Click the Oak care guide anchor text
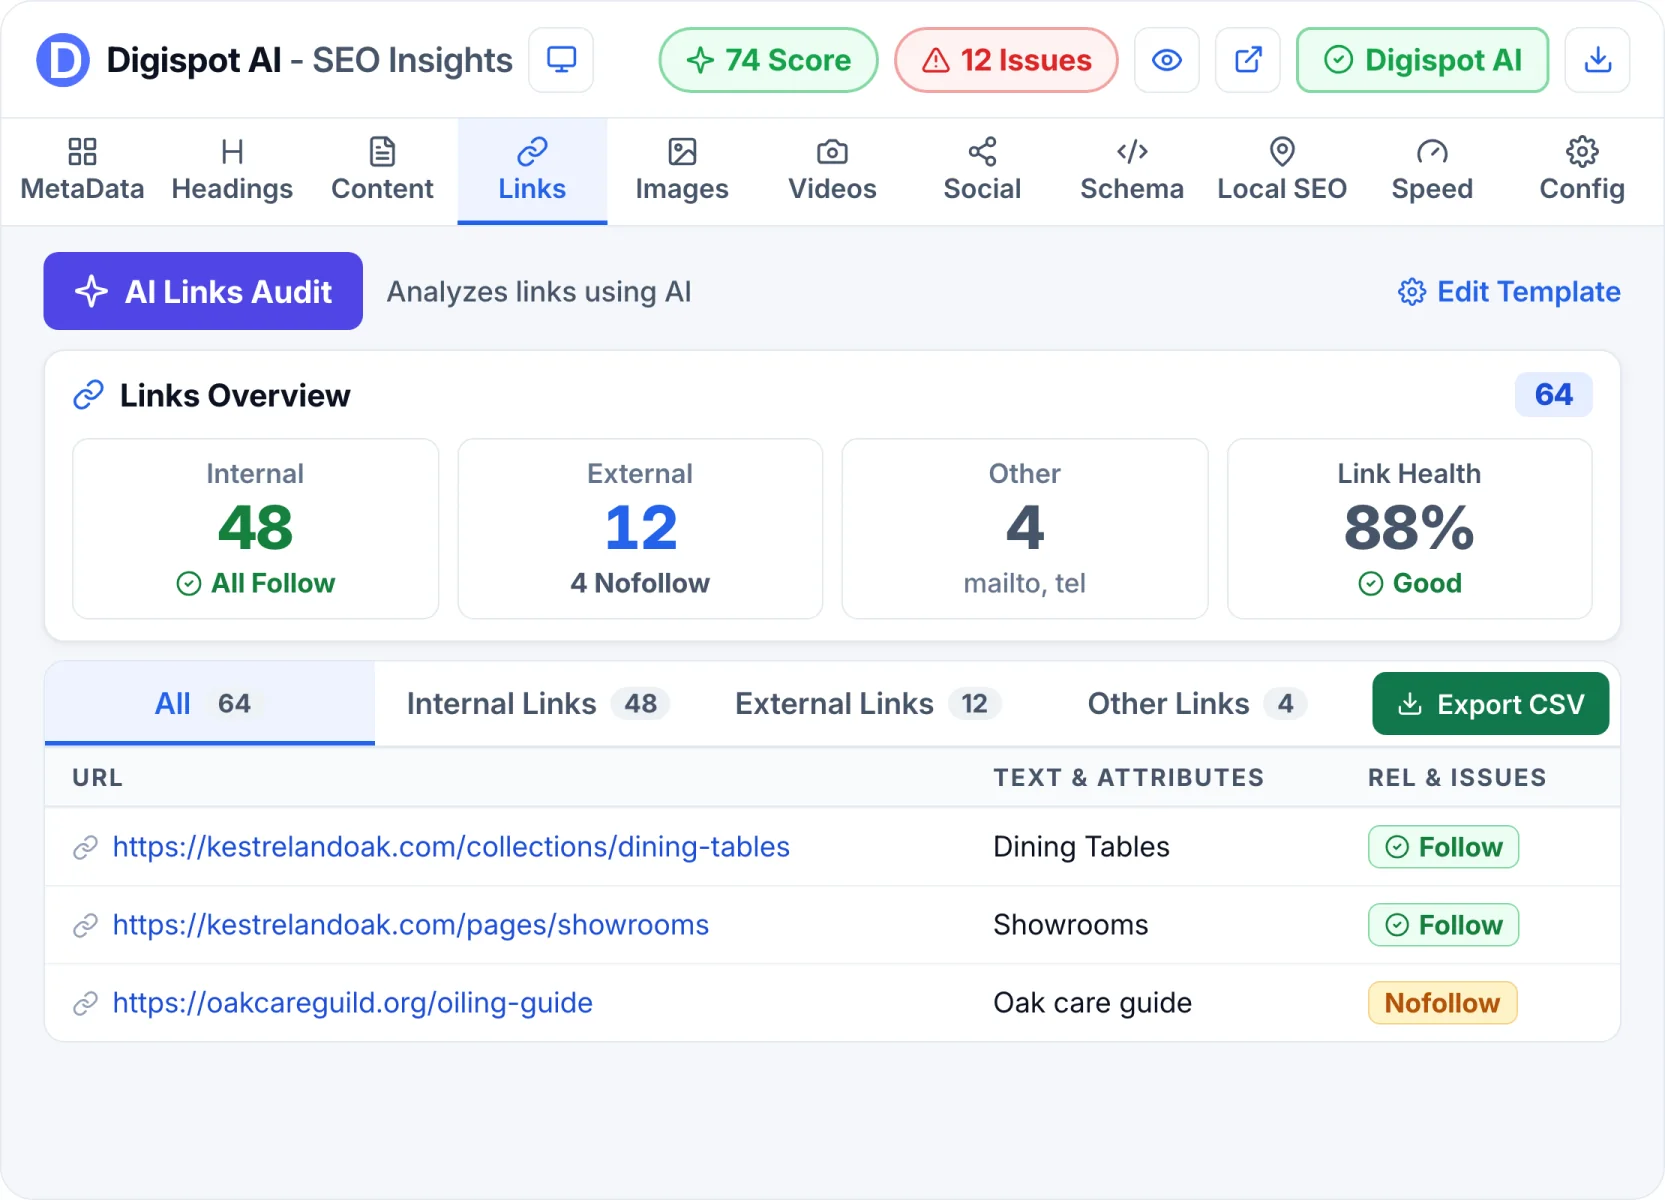The image size is (1665, 1200). [x=1092, y=1003]
